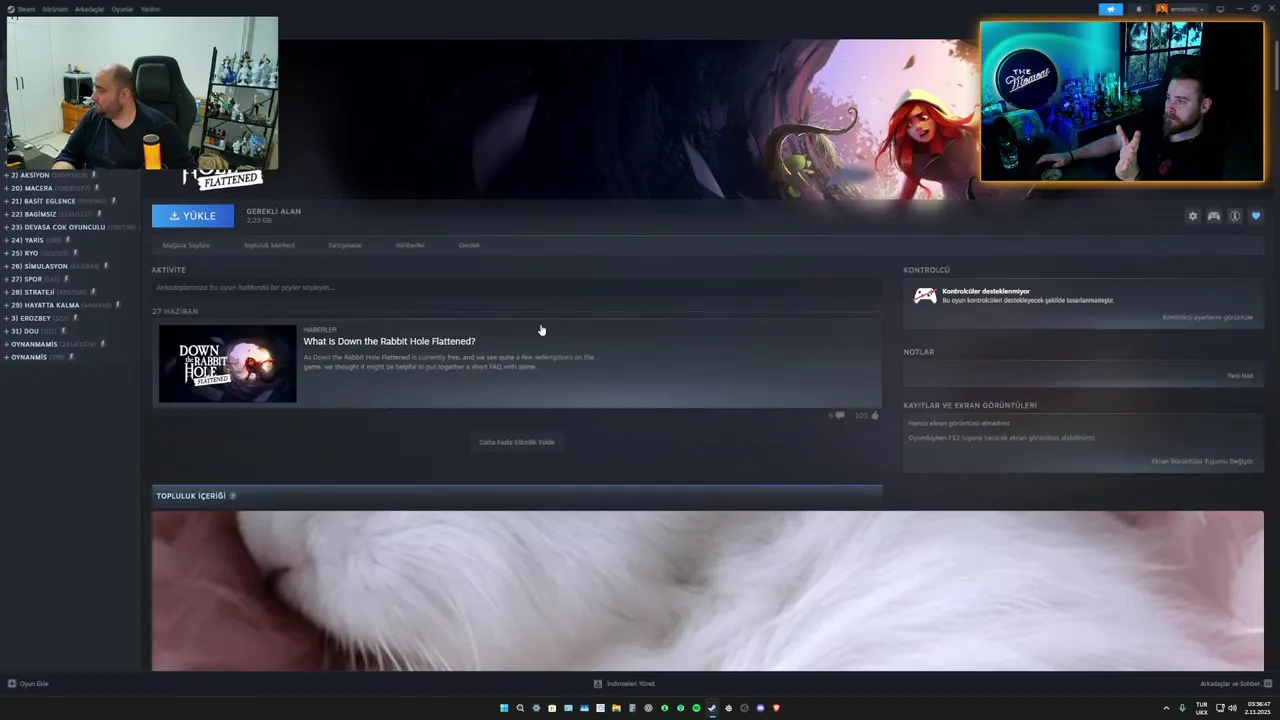Expand the 27) SPOR collection

(7, 279)
